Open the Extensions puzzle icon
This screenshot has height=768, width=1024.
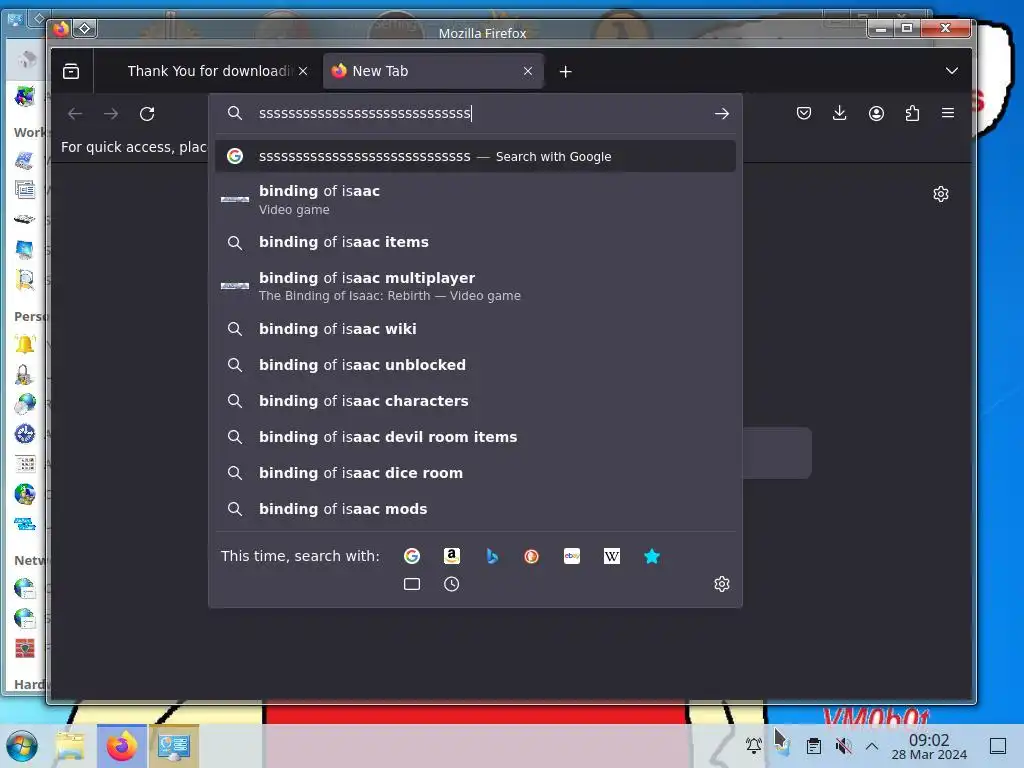tap(912, 114)
